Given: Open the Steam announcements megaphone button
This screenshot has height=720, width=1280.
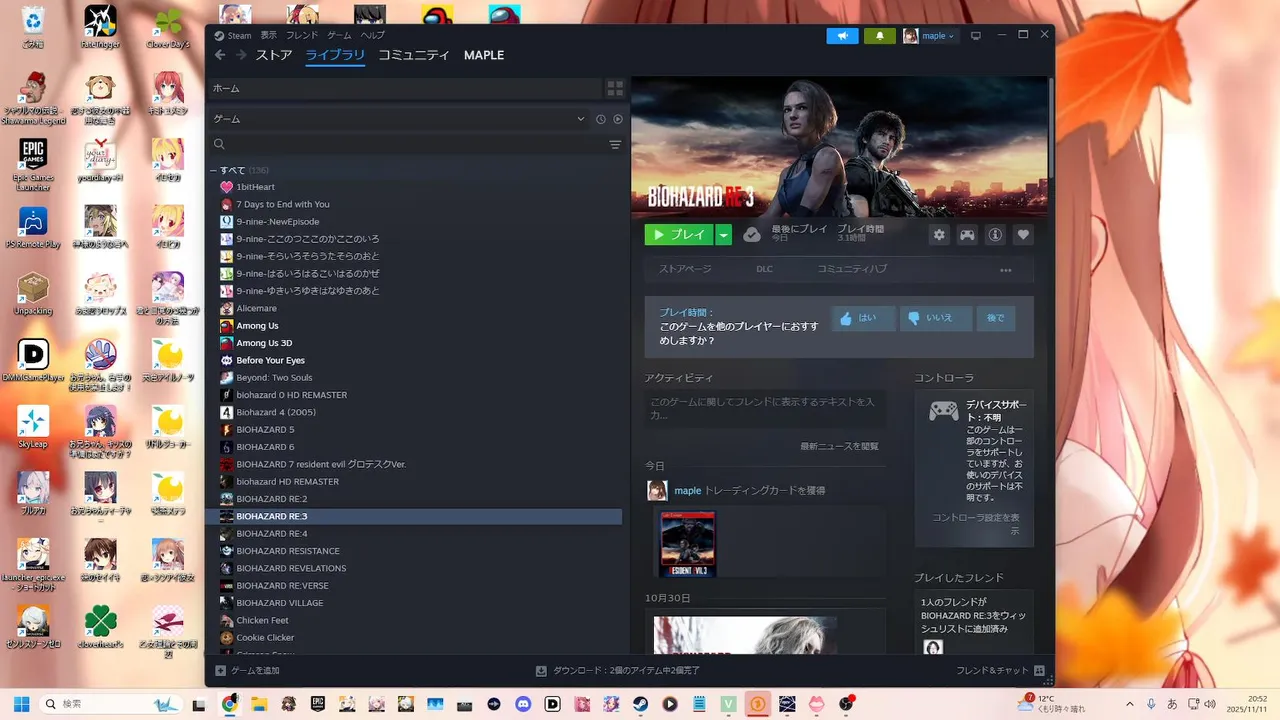Looking at the screenshot, I should coord(842,36).
